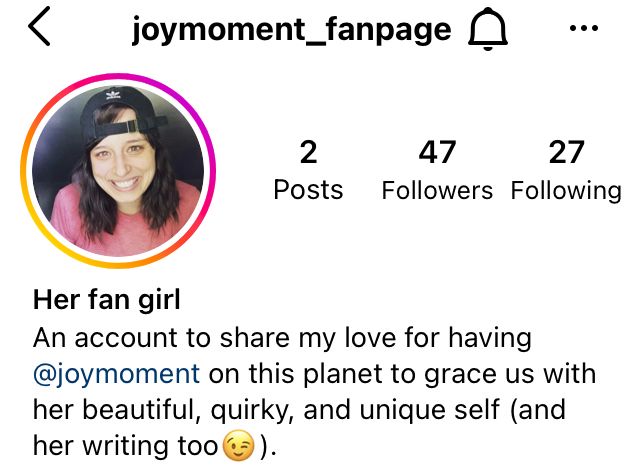Tap the 47 followers number
Image resolution: width=640 pixels, height=471 pixels.
437,152
